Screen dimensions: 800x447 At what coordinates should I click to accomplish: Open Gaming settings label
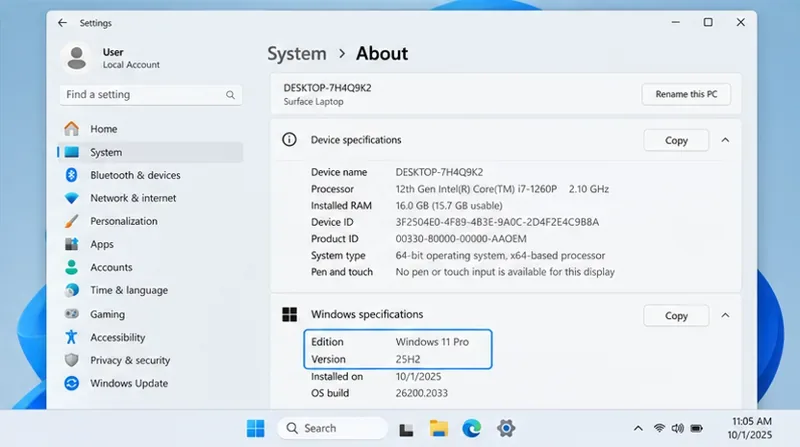coord(107,314)
